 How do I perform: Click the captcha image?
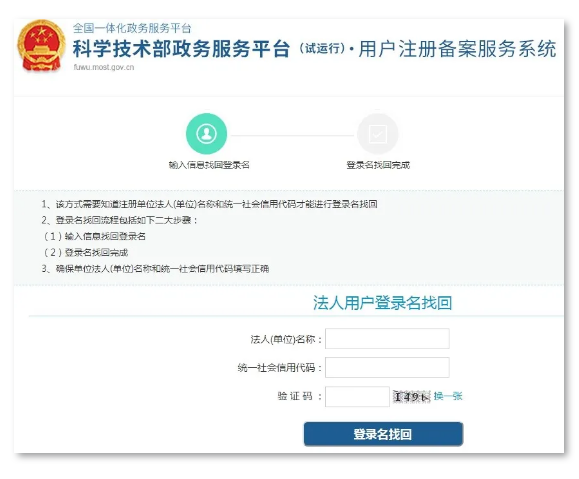411,397
